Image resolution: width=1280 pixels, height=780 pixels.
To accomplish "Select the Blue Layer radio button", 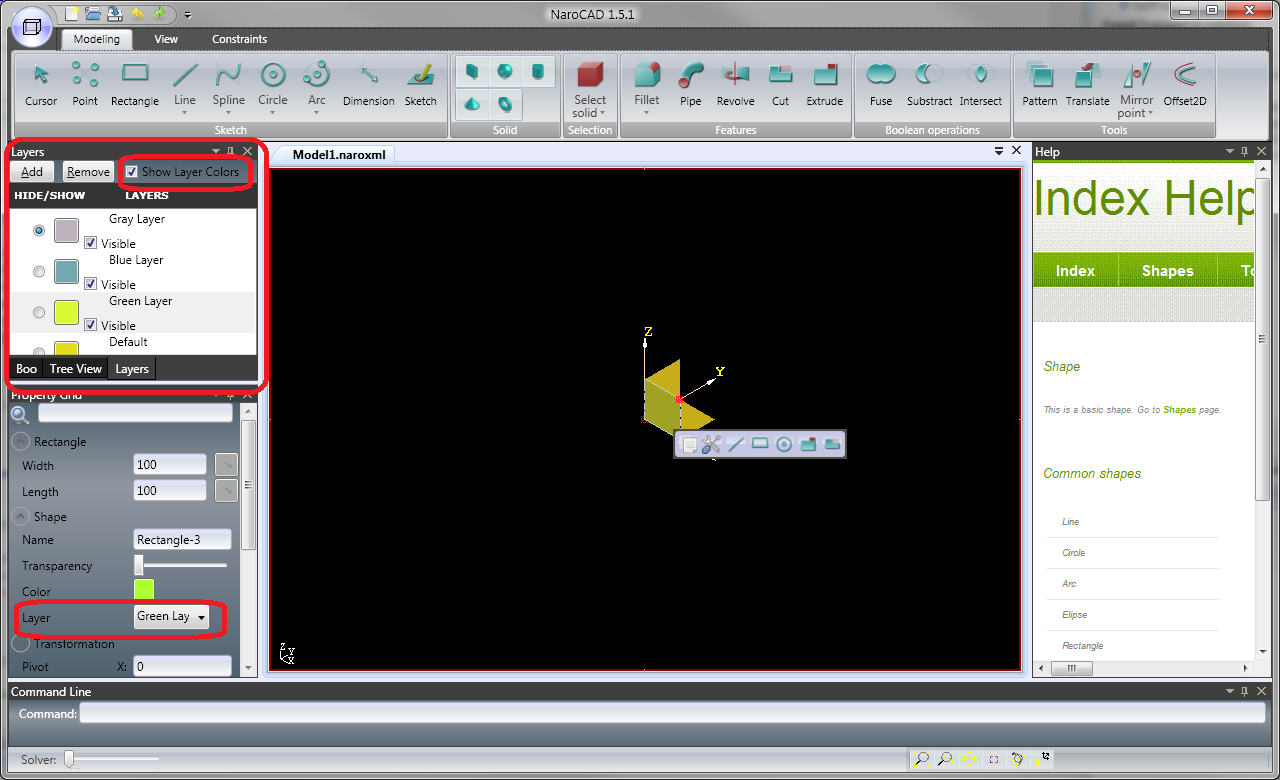I will [x=39, y=272].
